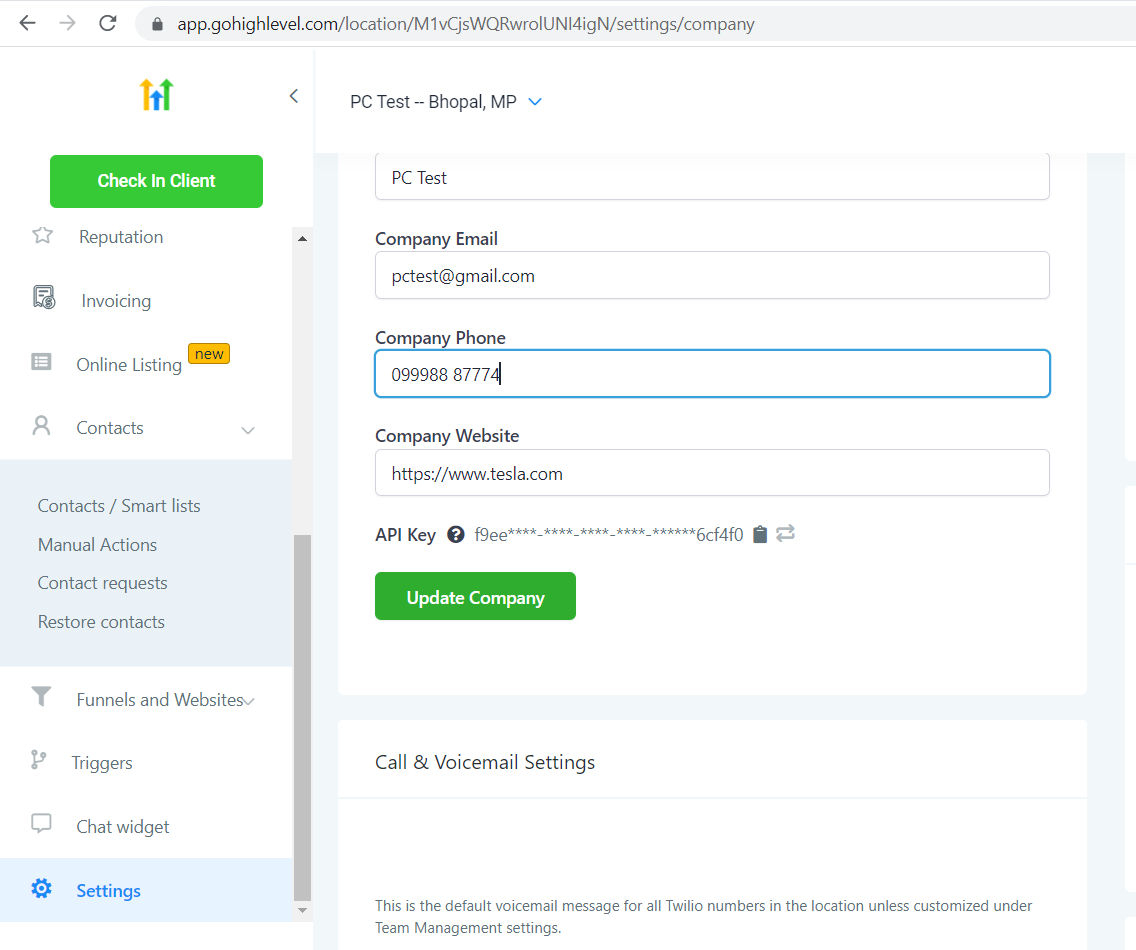
Task: Click the Call & Voicemail Settings heading
Action: point(485,762)
